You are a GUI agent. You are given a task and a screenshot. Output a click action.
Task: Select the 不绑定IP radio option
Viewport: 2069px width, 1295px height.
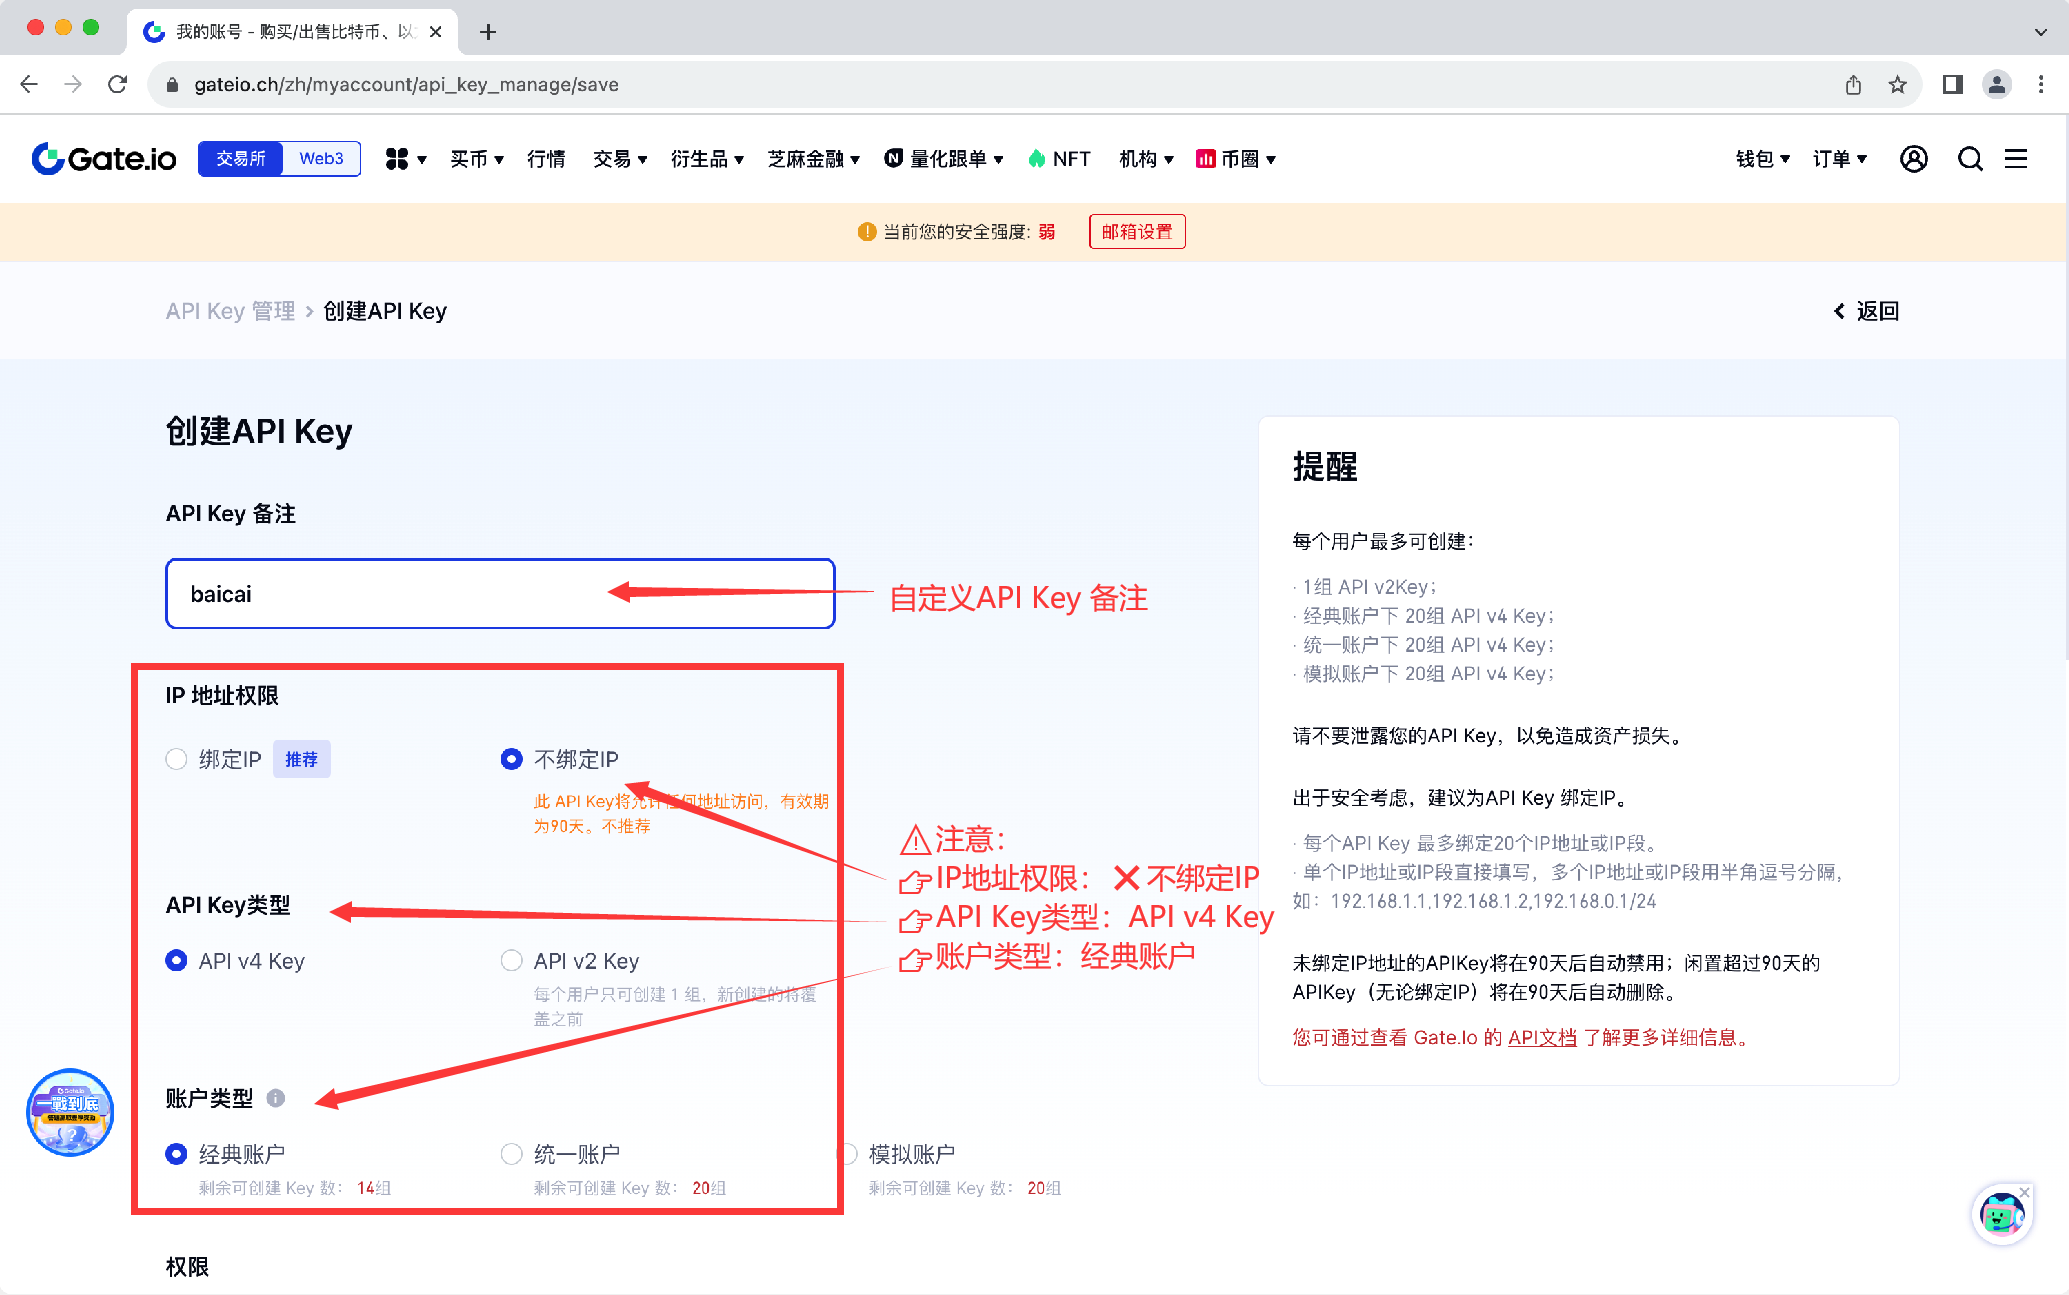pos(511,759)
